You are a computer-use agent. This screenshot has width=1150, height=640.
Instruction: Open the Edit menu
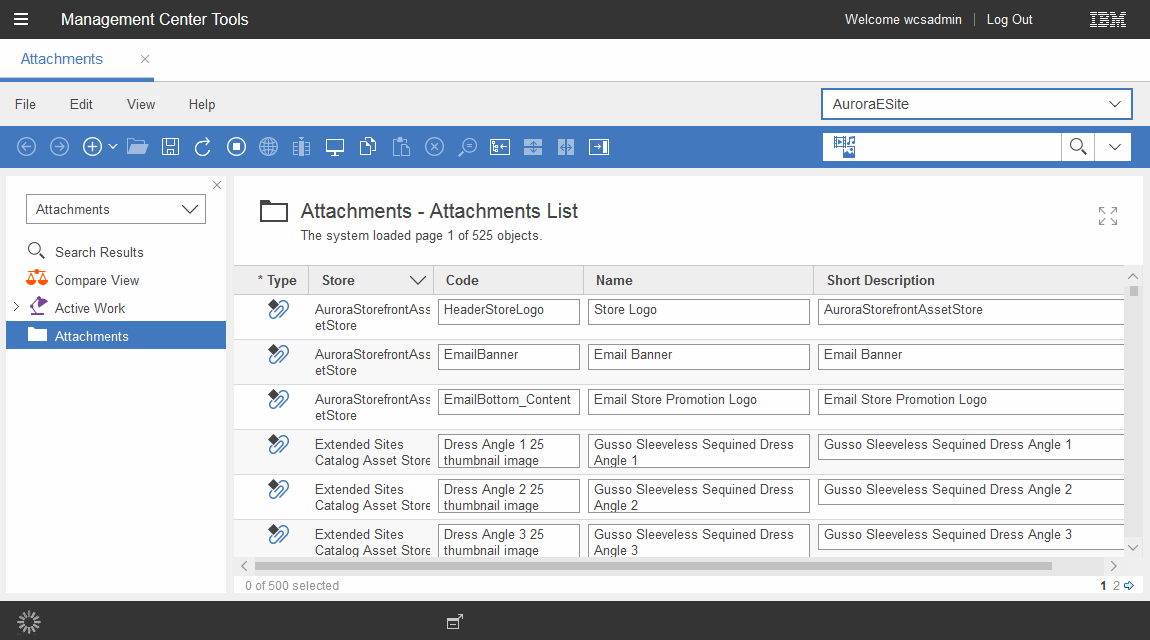coord(81,104)
